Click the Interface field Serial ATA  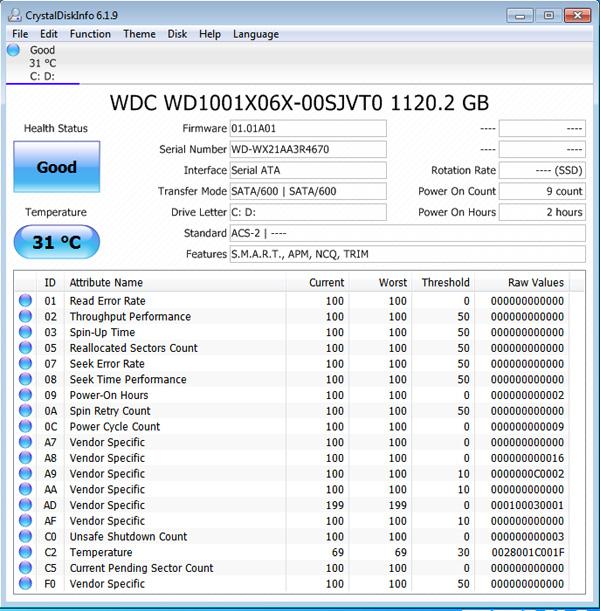308,170
